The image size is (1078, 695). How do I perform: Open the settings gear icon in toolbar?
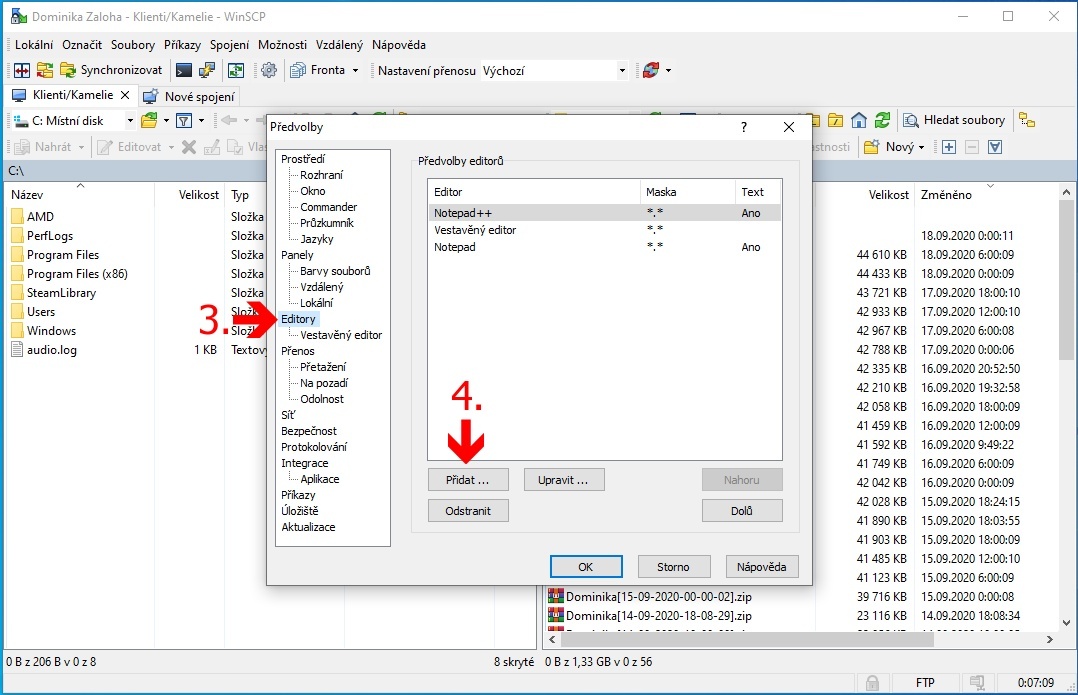click(x=268, y=70)
